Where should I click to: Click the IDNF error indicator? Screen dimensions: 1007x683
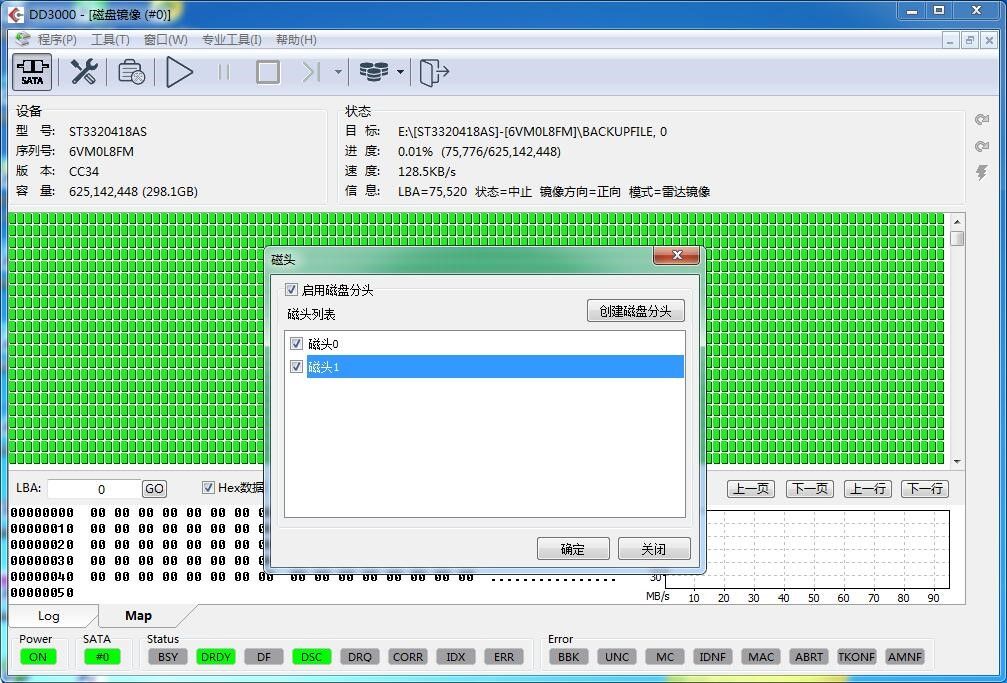click(713, 657)
